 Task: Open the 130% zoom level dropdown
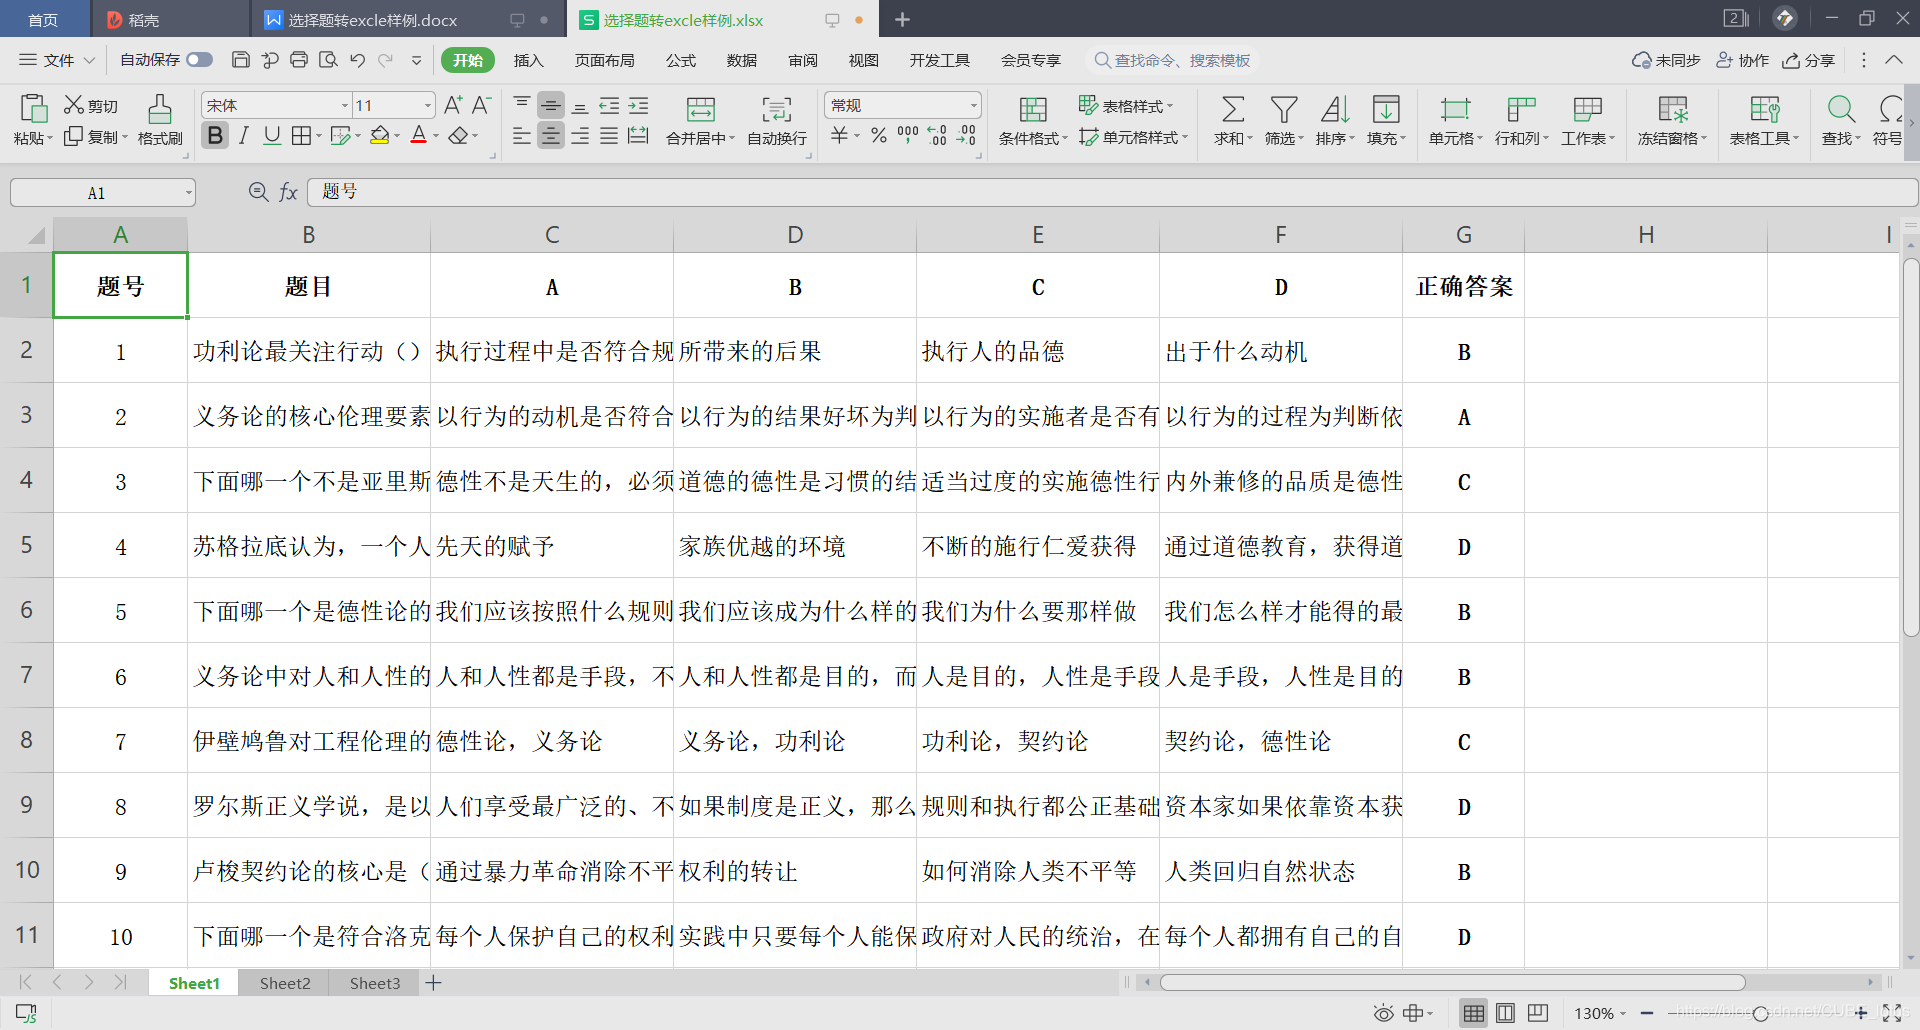[1600, 1013]
